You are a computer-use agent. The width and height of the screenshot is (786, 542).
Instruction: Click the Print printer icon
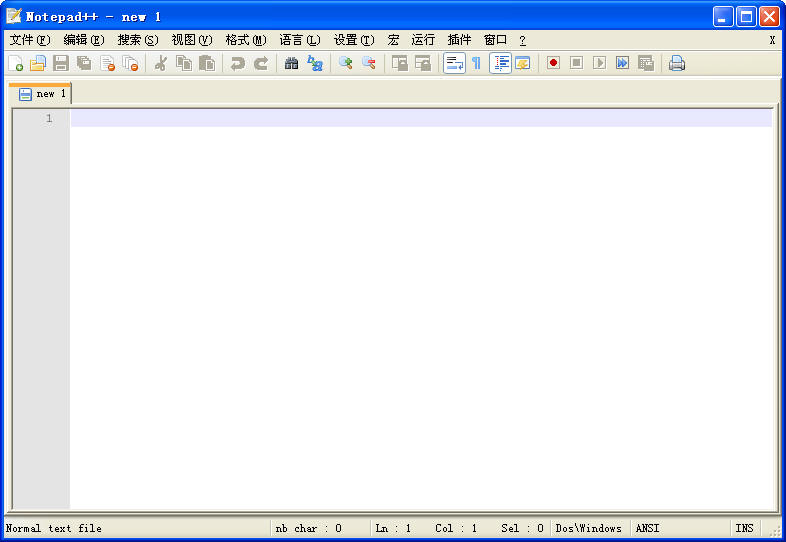[677, 63]
